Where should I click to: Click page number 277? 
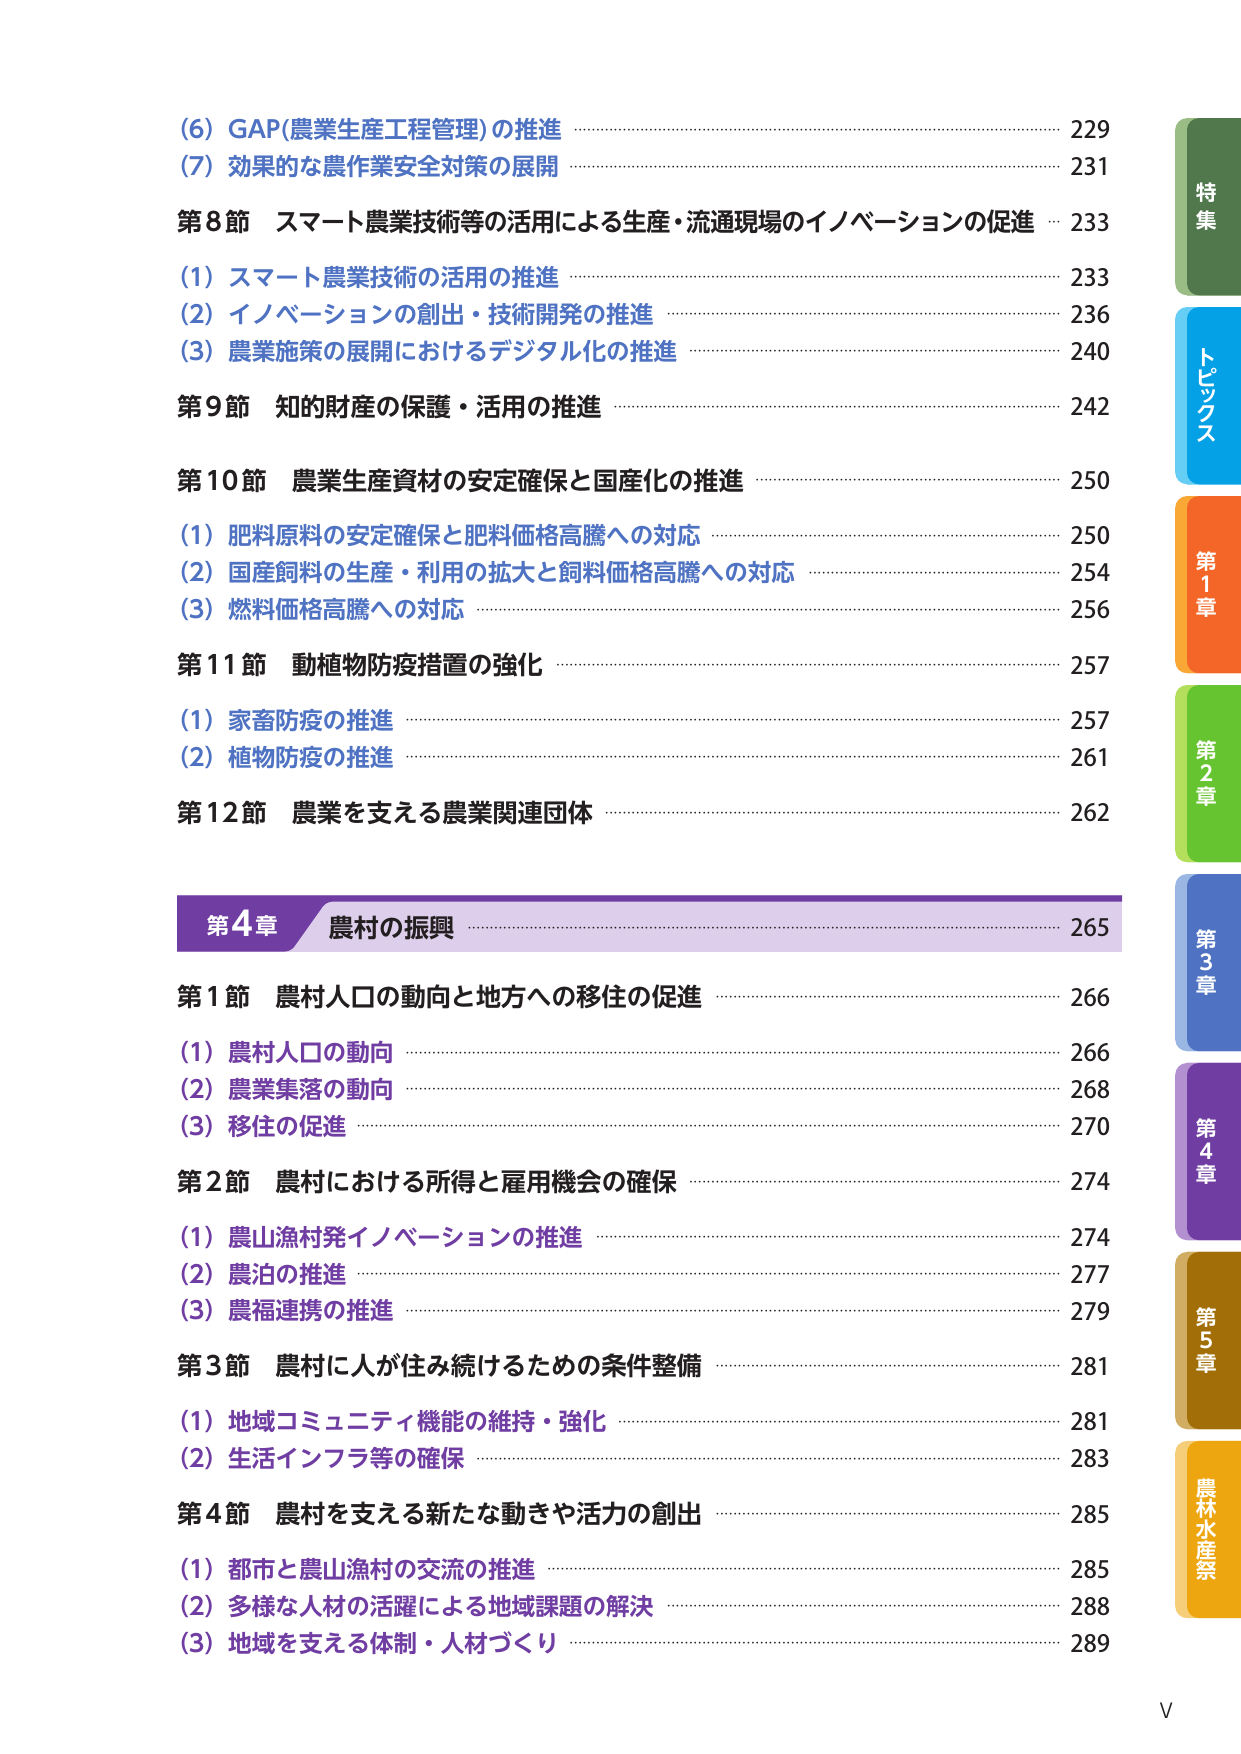[x=1090, y=1275]
